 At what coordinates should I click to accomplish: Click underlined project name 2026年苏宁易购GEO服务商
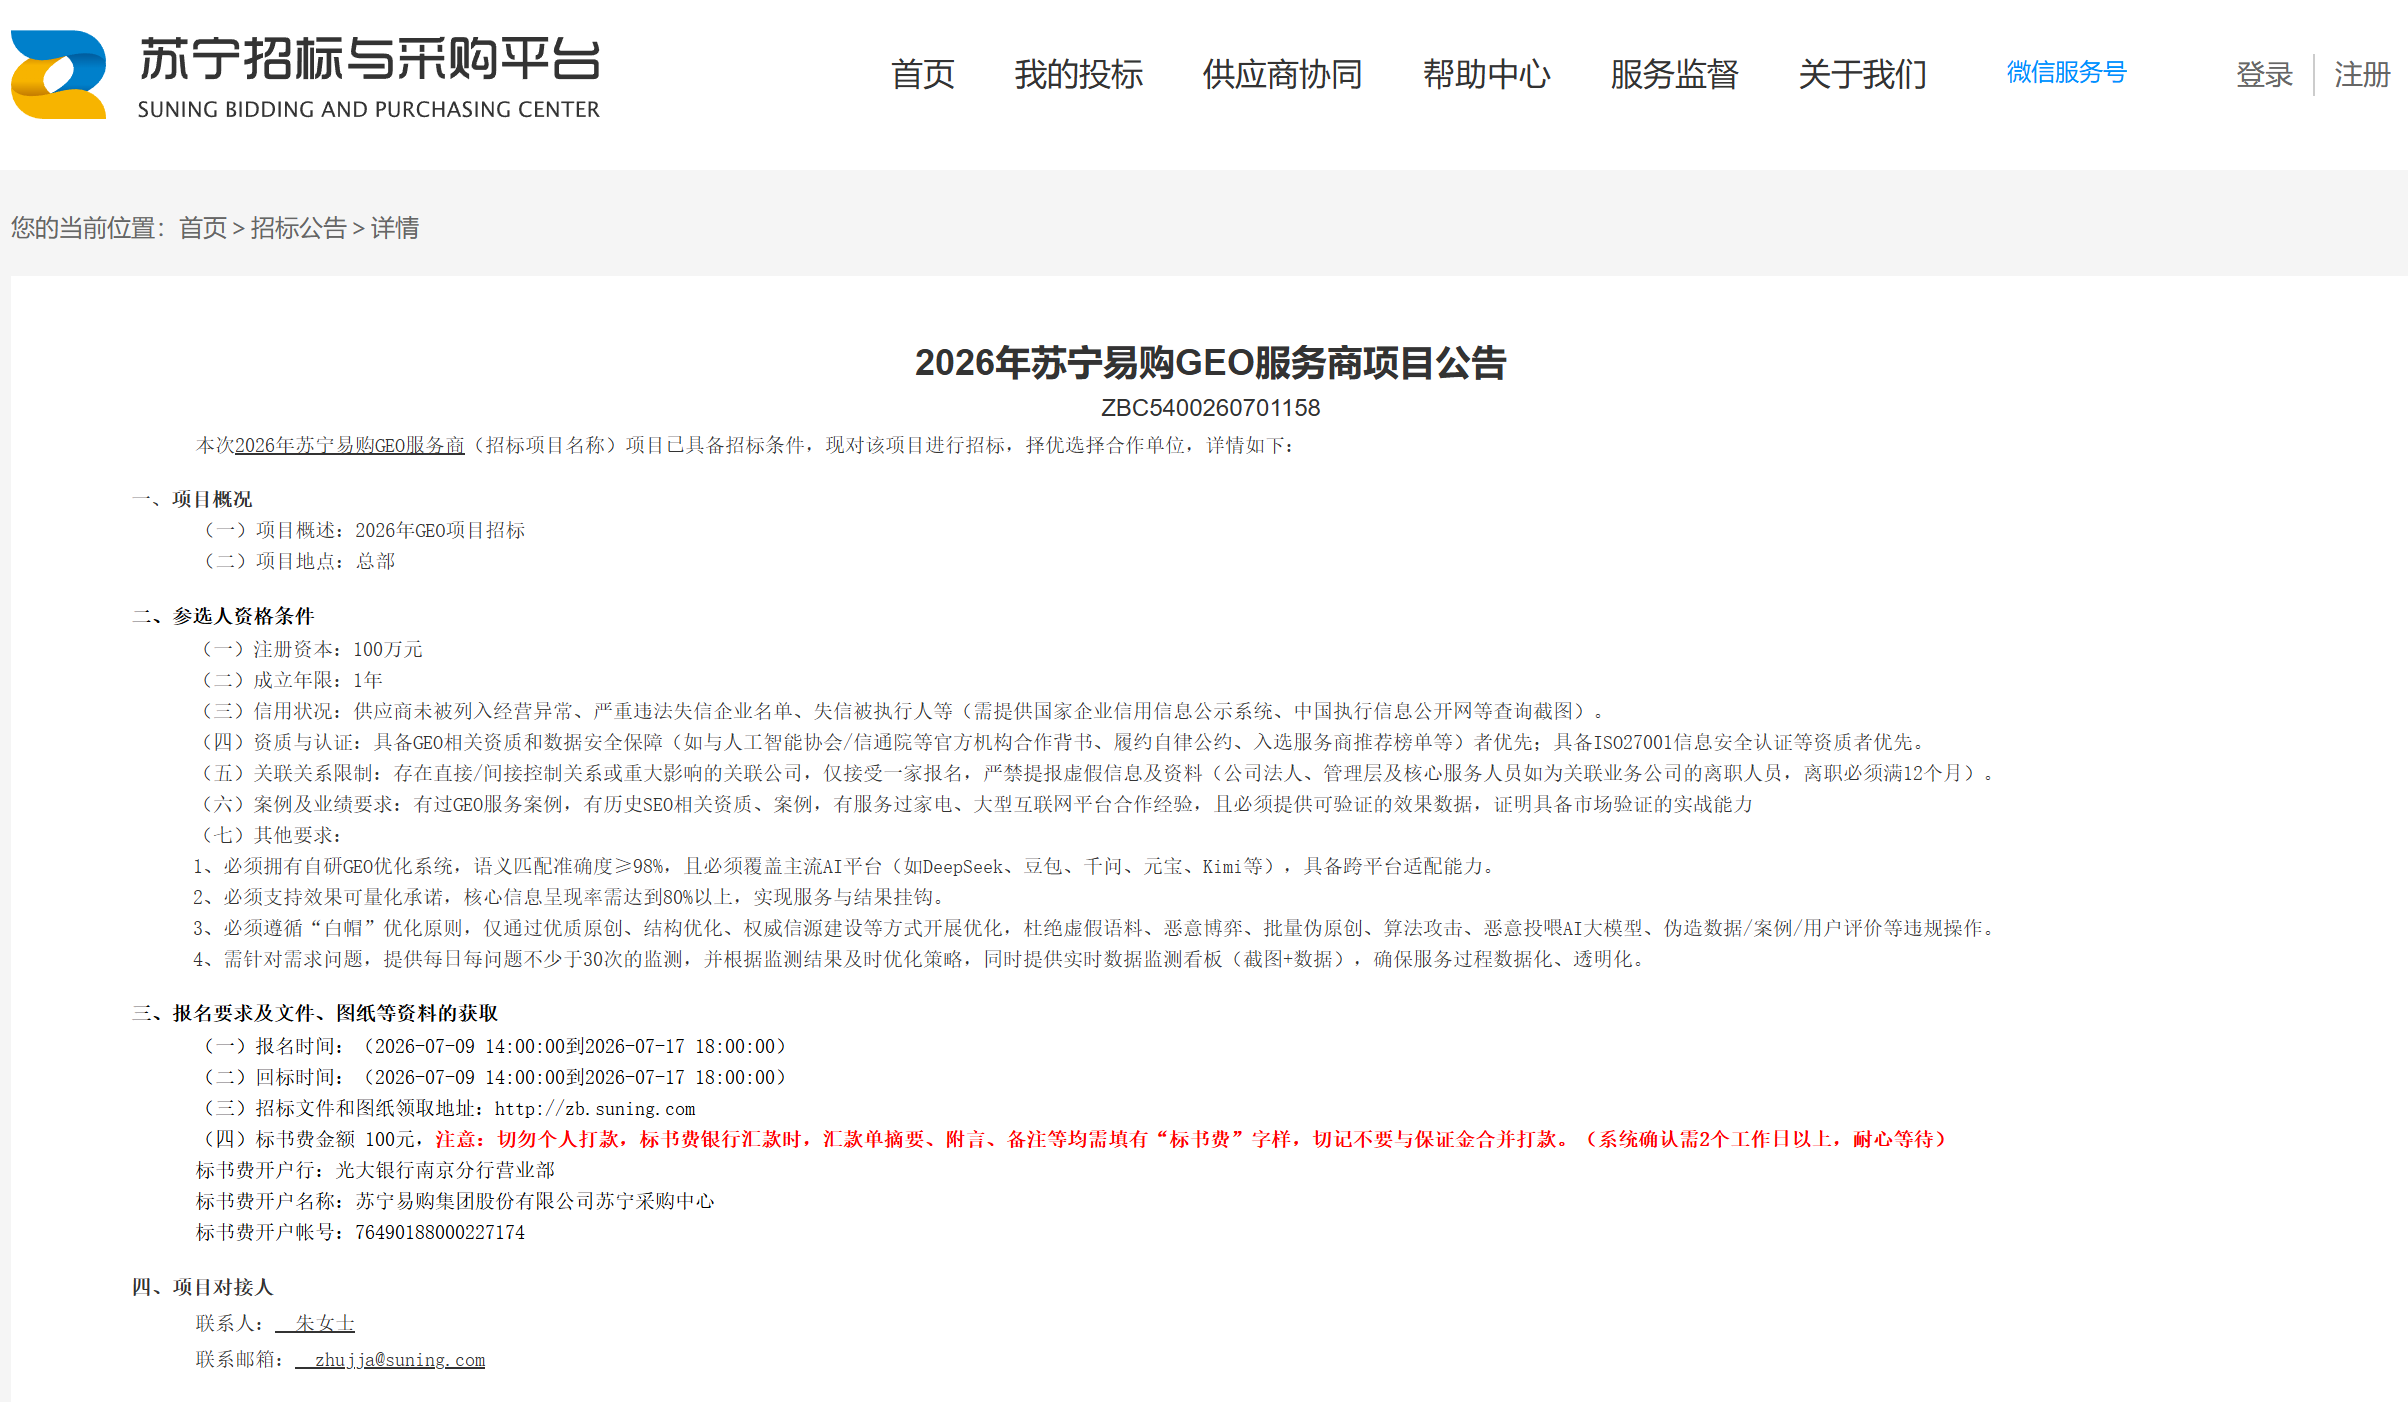[x=350, y=445]
